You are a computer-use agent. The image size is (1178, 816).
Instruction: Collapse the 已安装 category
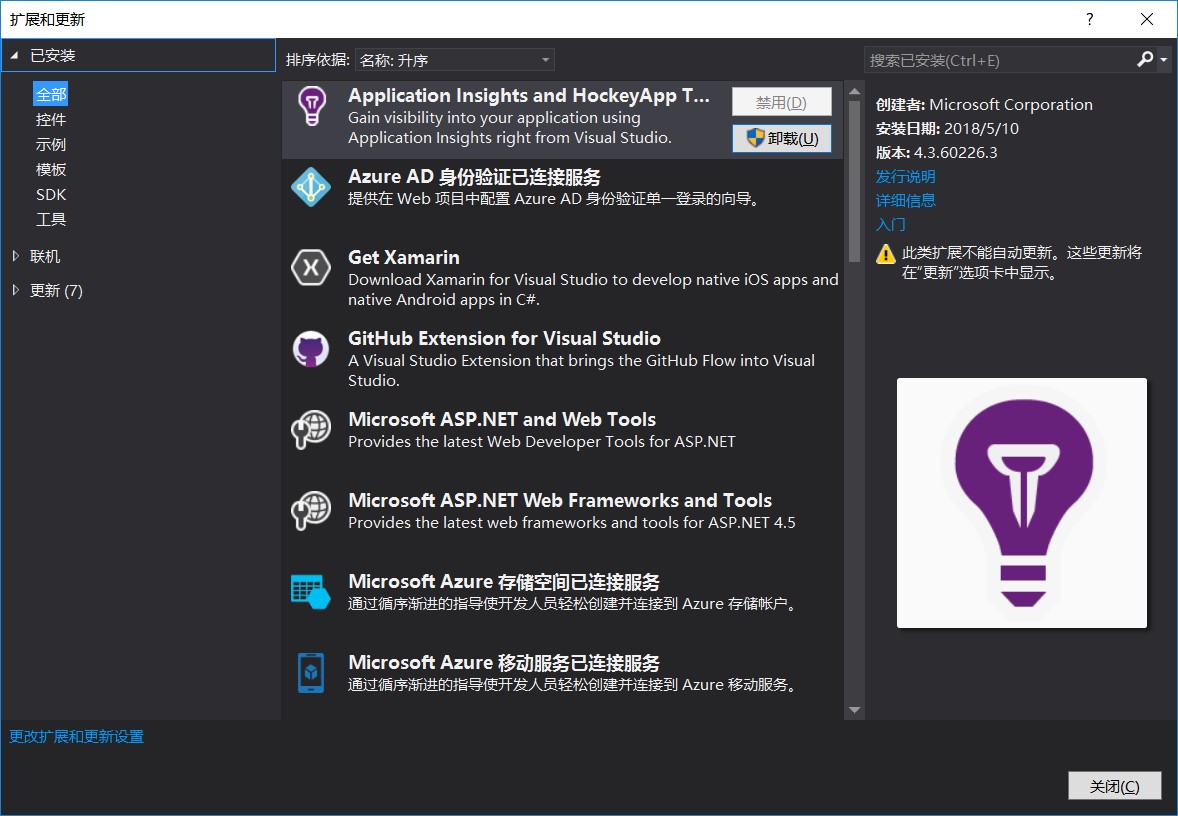pos(14,56)
